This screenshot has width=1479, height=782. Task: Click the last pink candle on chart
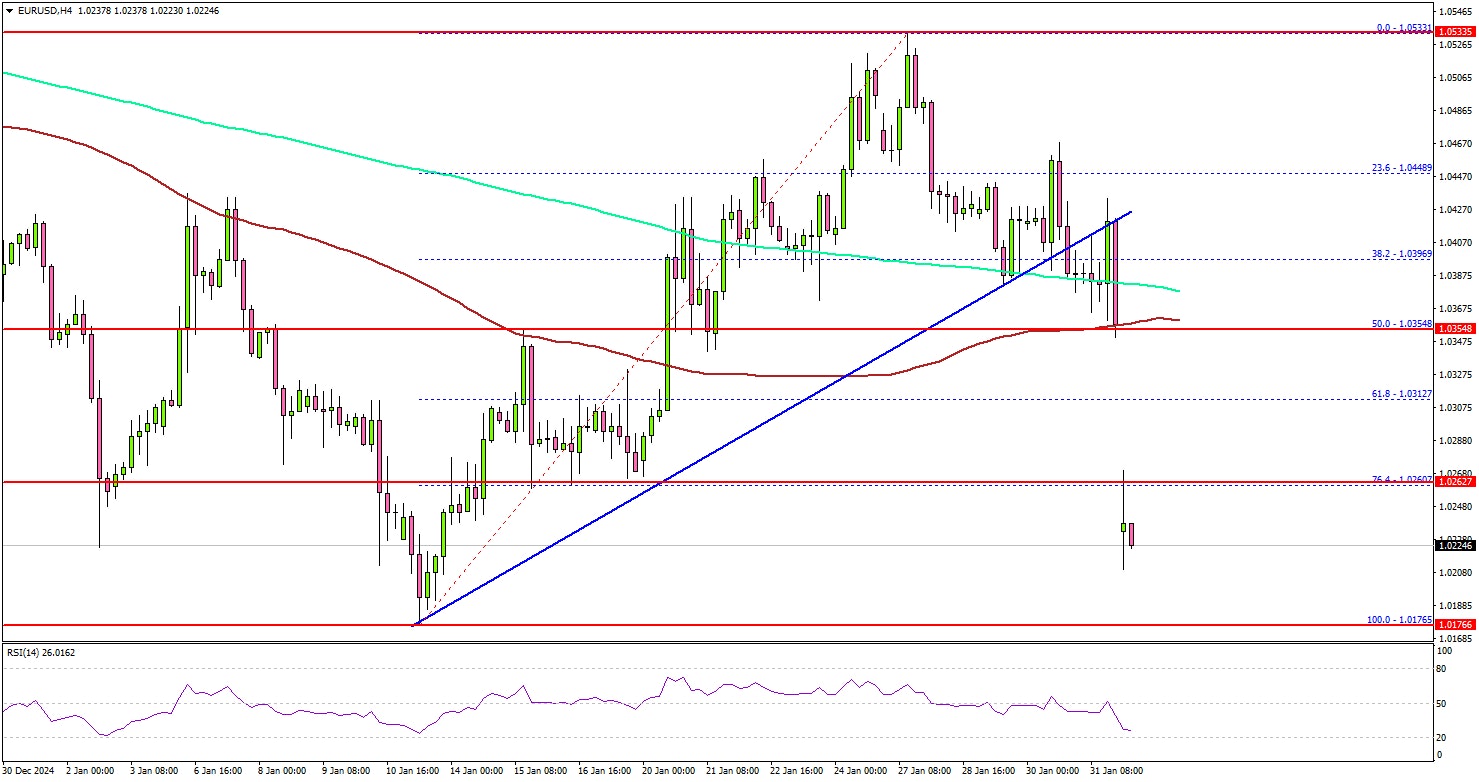pyautogui.click(x=1132, y=535)
